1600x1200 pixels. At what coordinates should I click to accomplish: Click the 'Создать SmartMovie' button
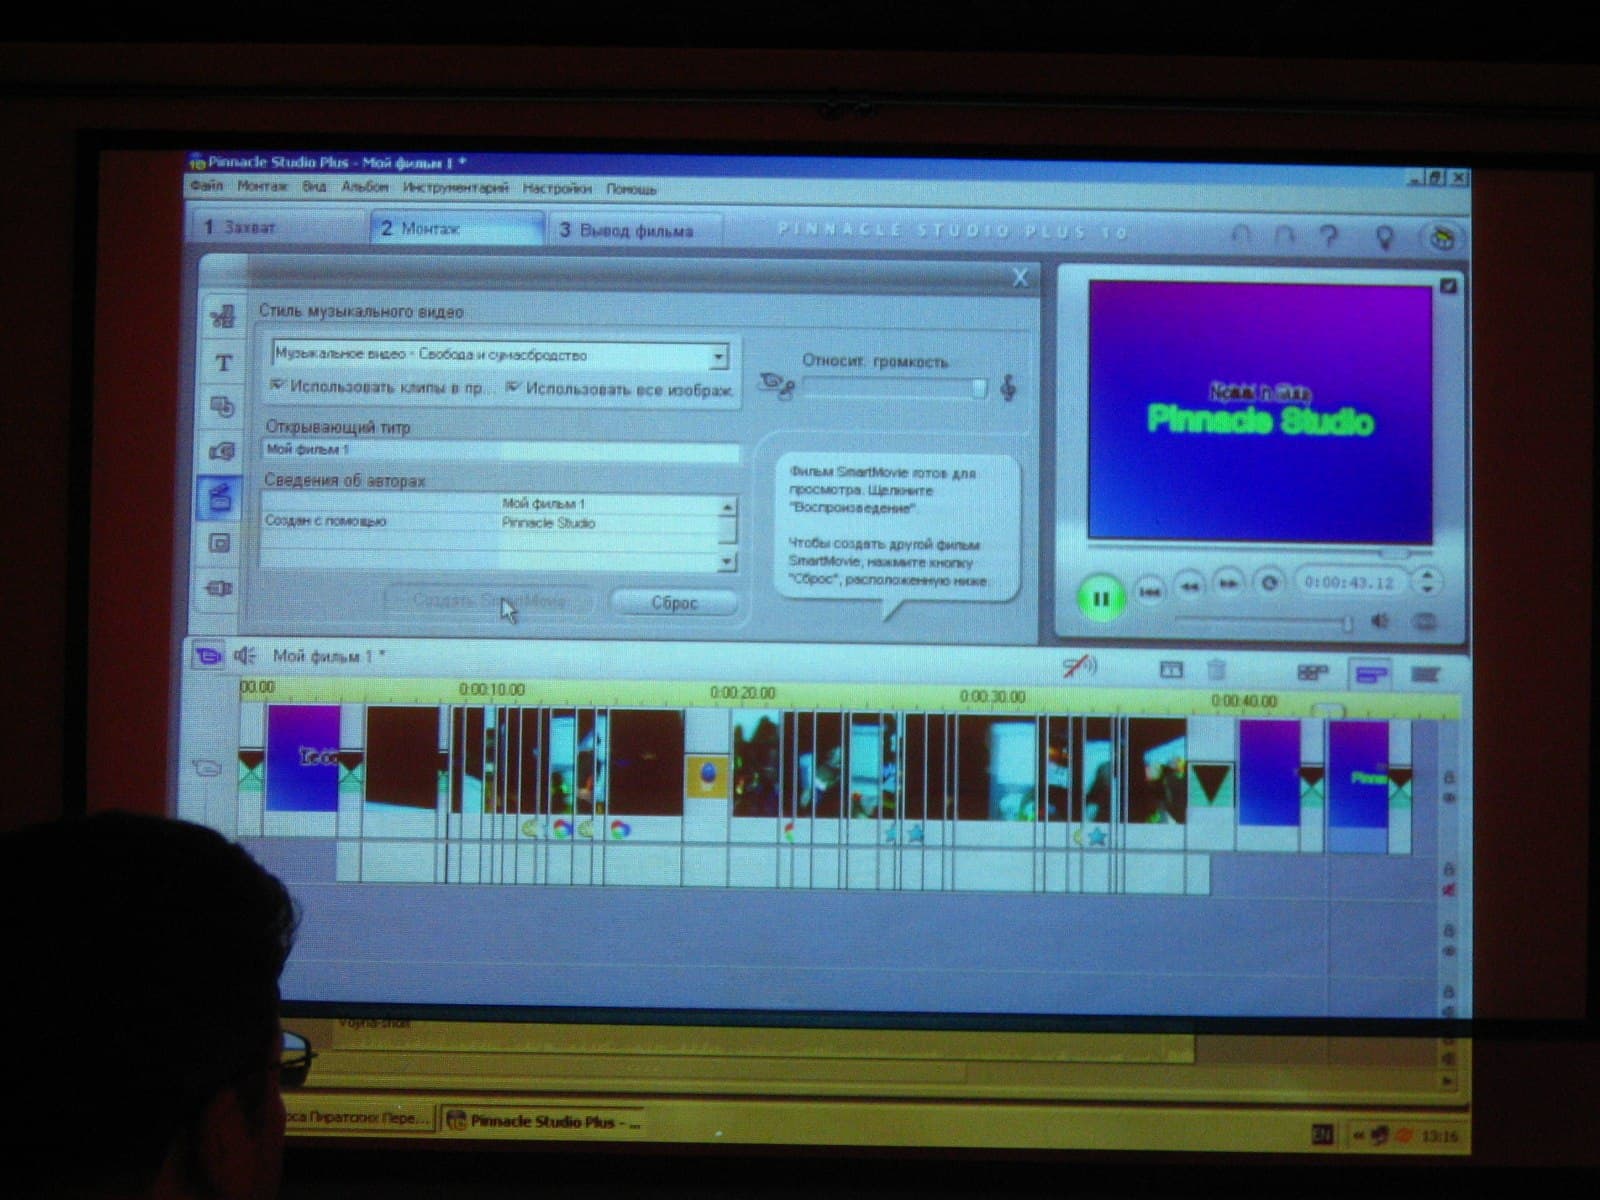[489, 600]
